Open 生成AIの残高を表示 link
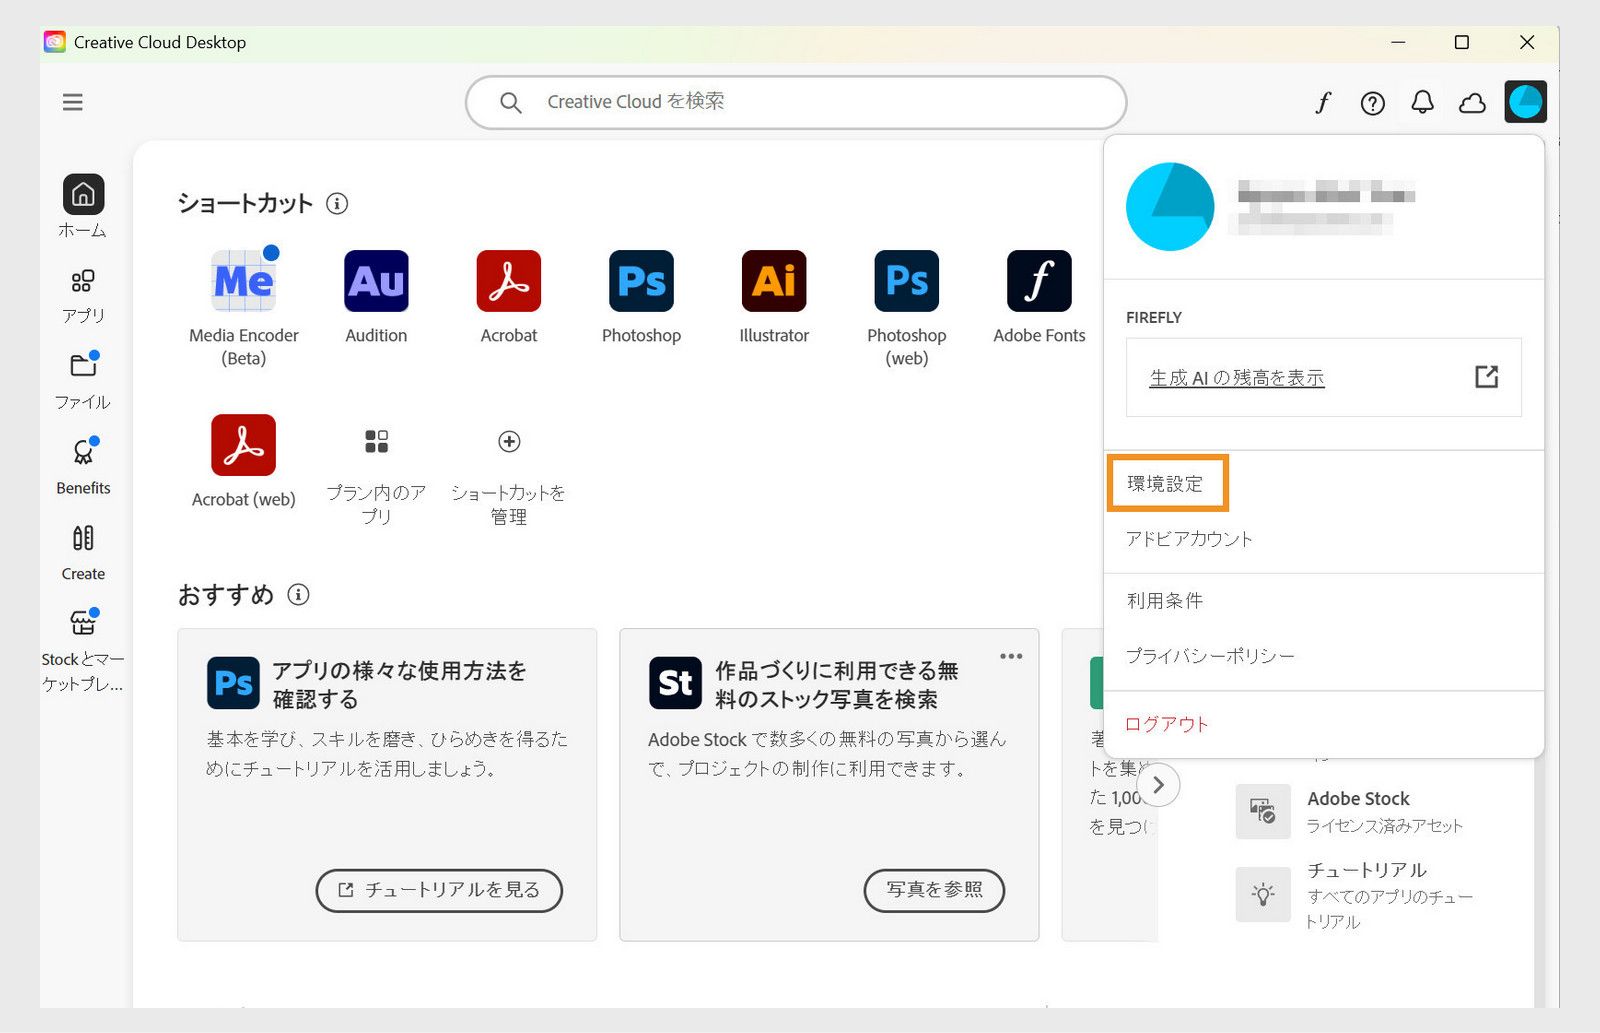The height and width of the screenshot is (1033, 1600). (1235, 378)
